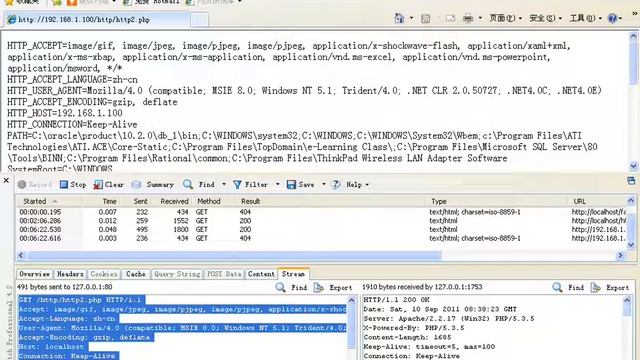Open the Home button dropdown arrow
Image resolution: width=640 pixels, height=360 pixels.
point(411,18)
